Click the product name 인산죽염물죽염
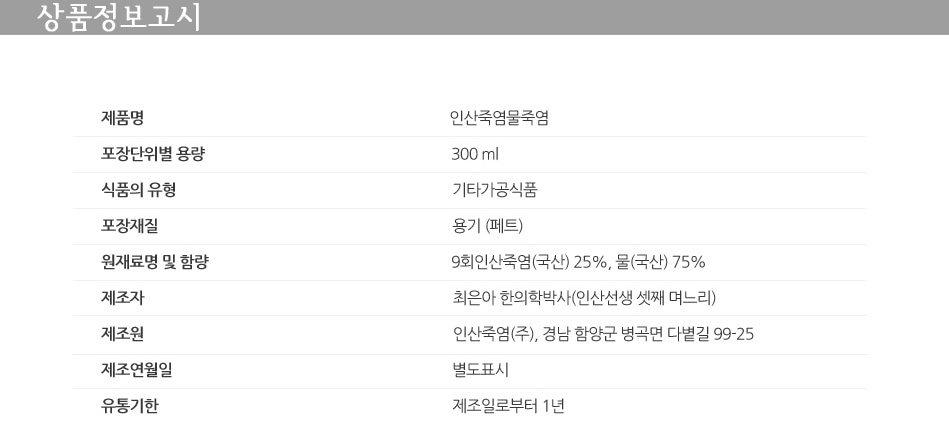 (x=499, y=118)
